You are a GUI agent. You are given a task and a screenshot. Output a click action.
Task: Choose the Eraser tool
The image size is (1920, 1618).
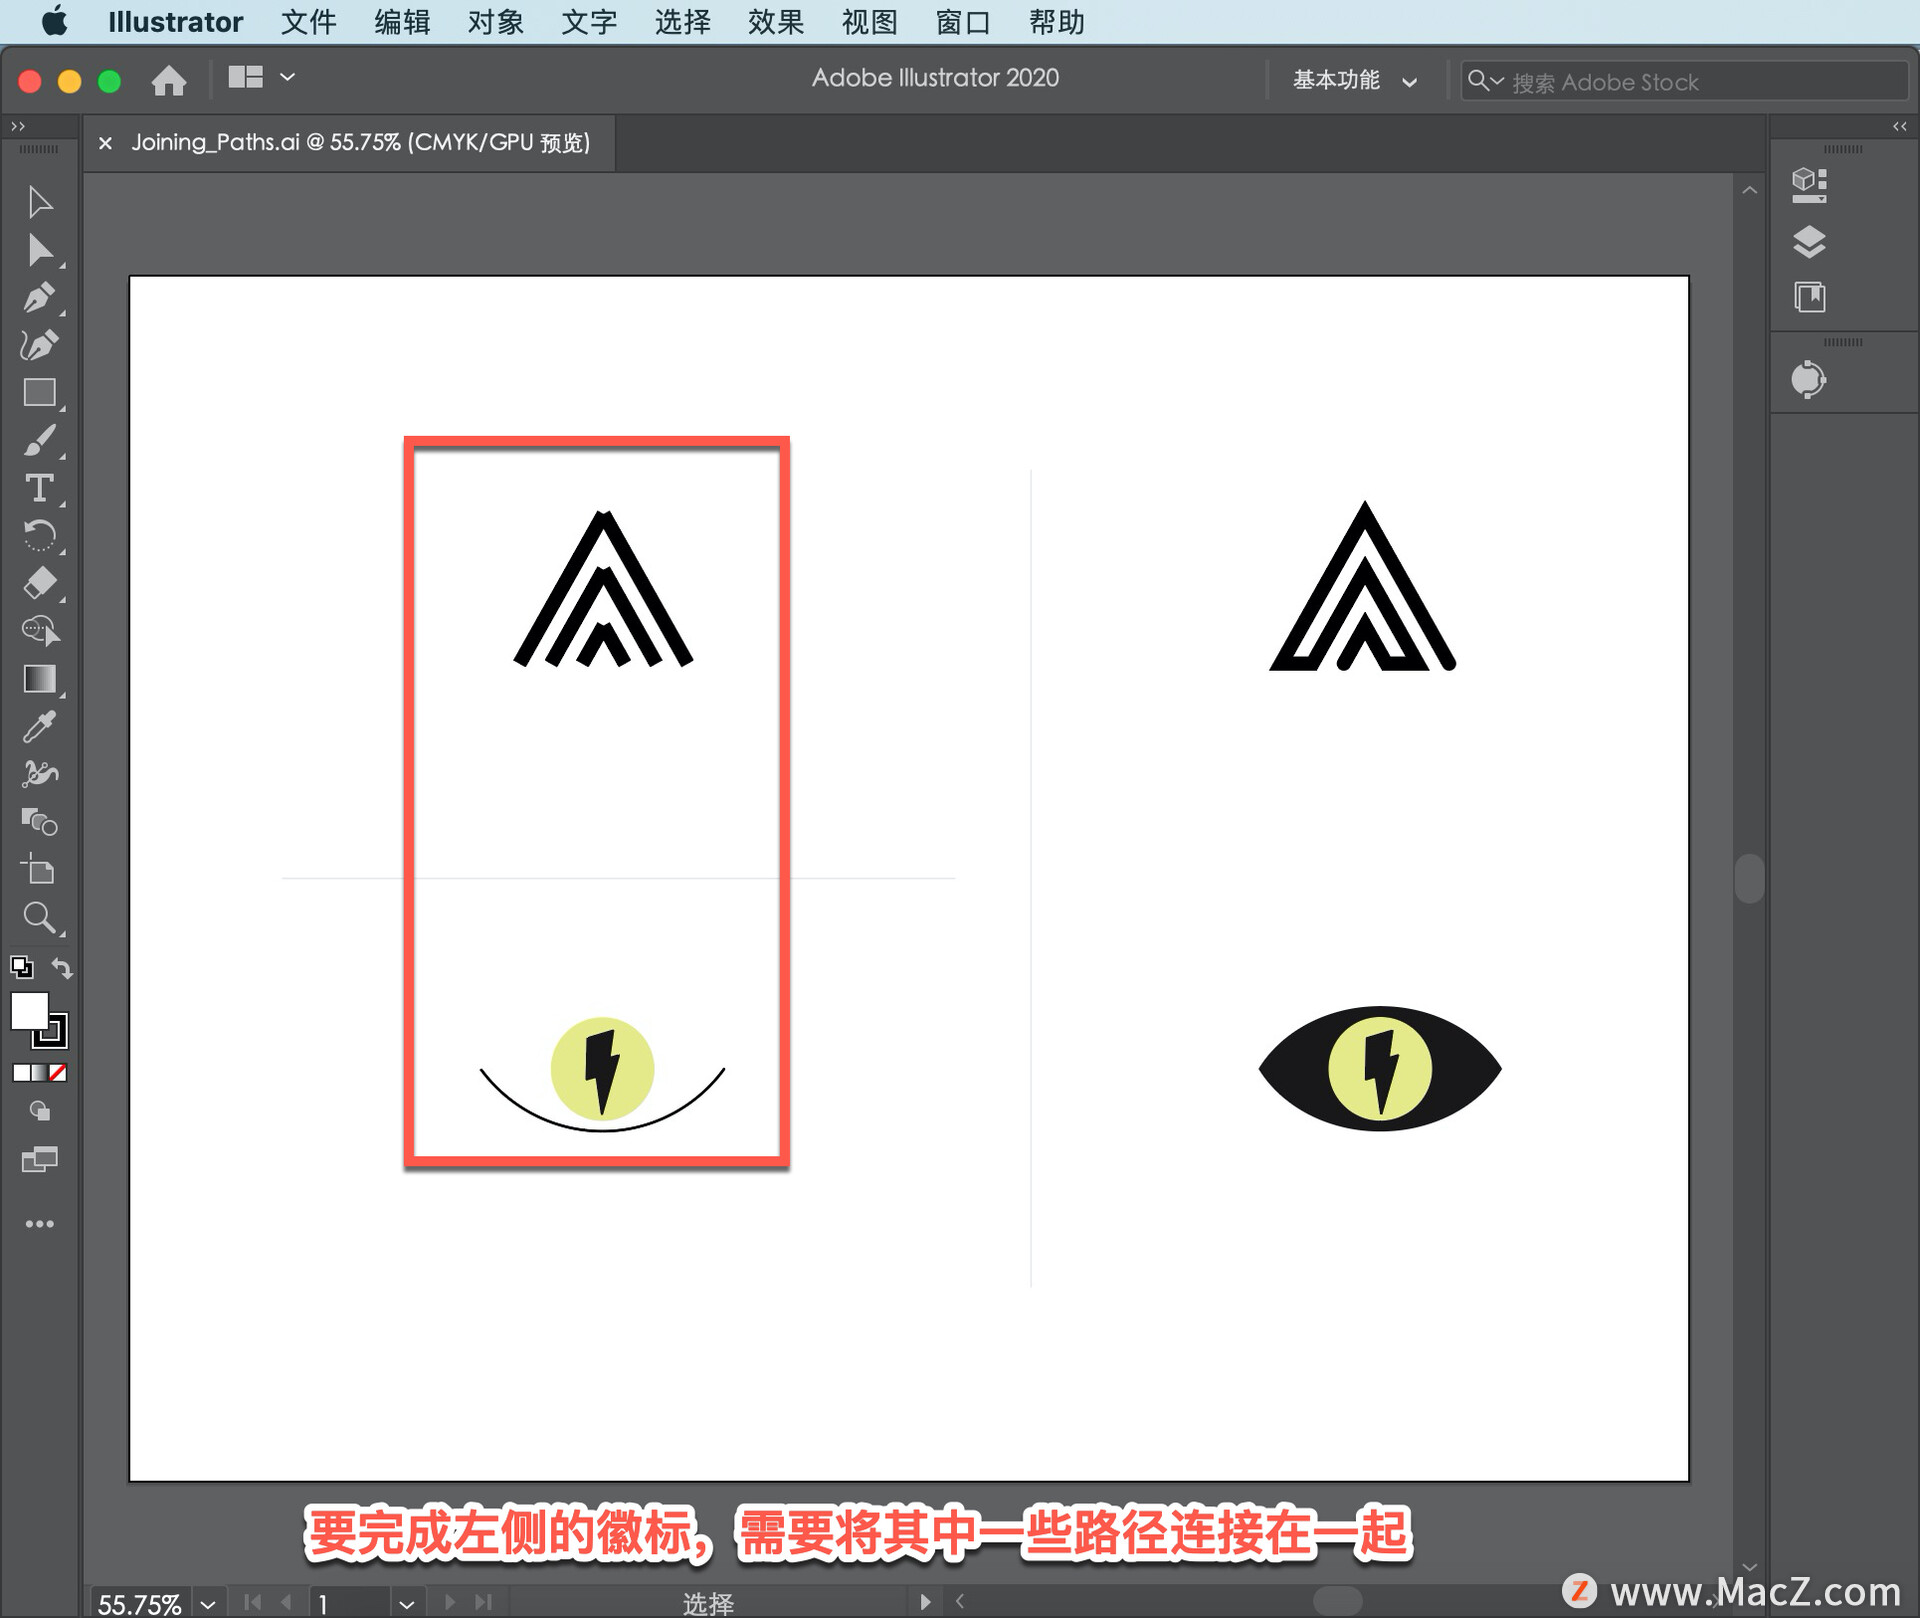click(39, 583)
